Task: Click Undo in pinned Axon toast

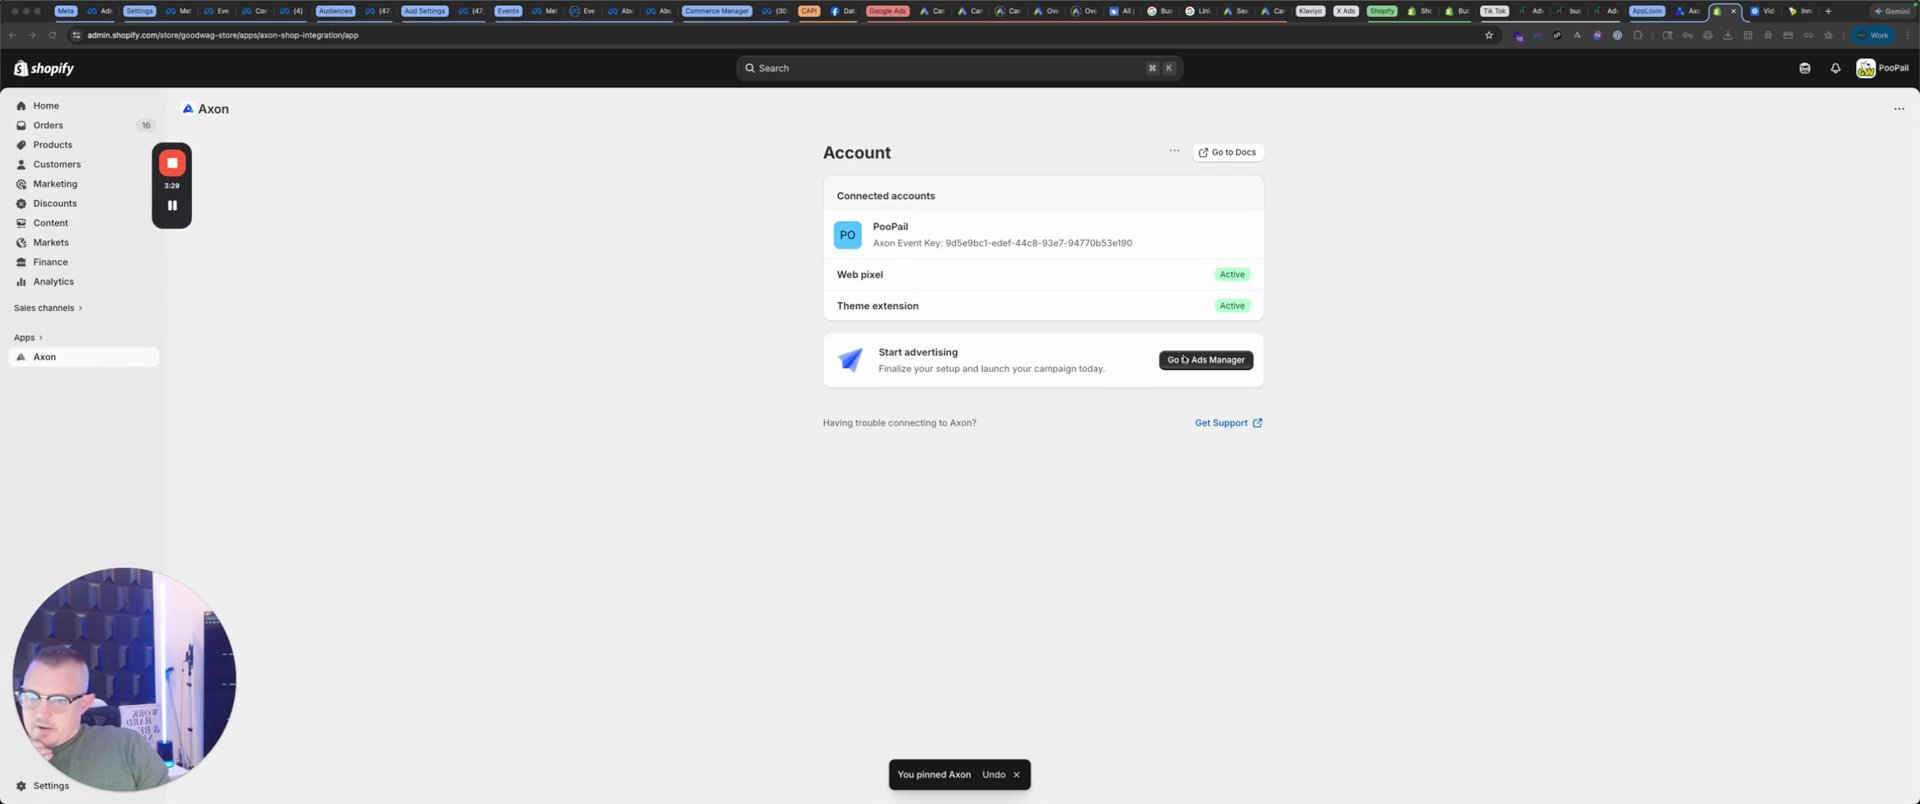Action: click(x=993, y=775)
